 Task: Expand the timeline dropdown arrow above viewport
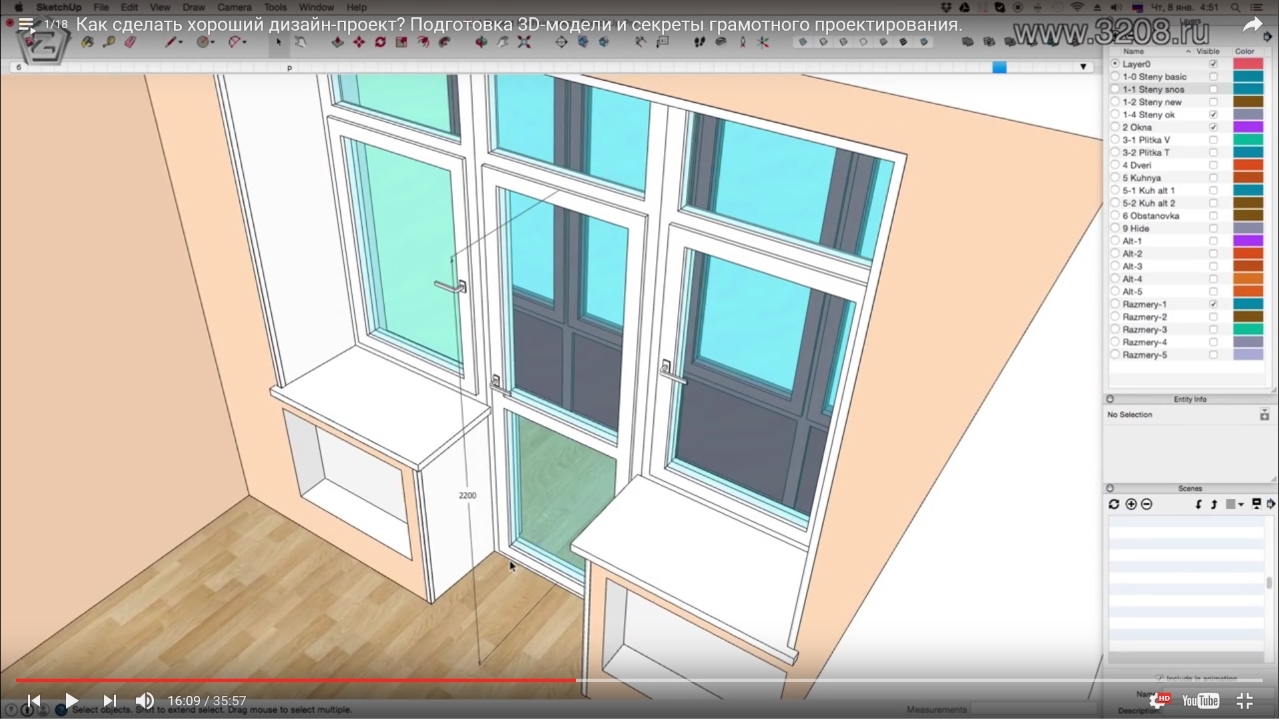coord(1084,67)
